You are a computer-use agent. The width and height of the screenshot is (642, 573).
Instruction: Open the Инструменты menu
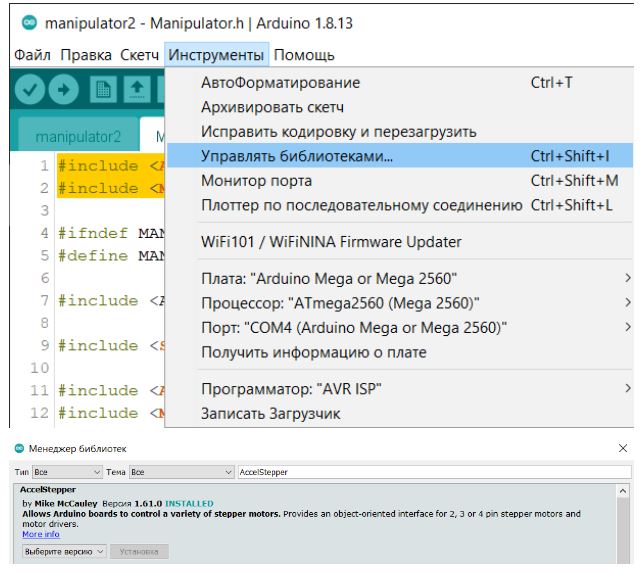216,55
